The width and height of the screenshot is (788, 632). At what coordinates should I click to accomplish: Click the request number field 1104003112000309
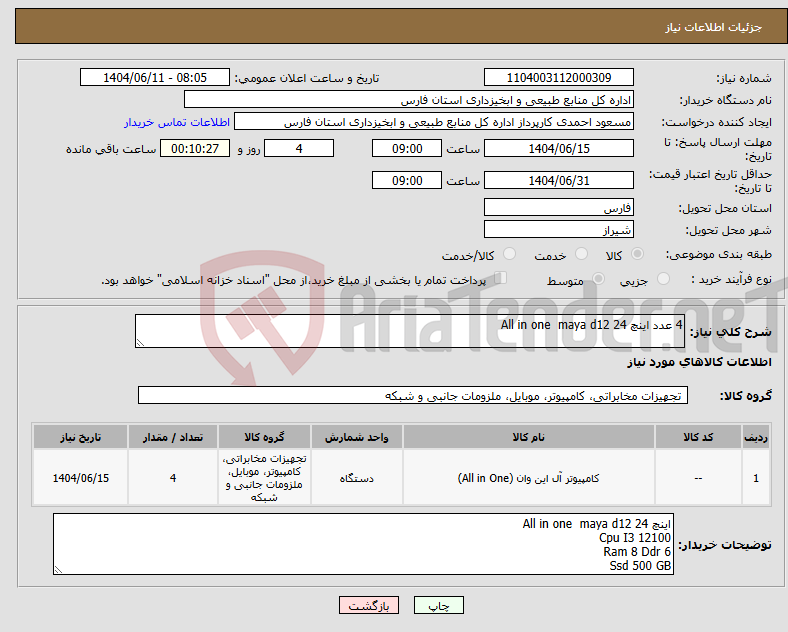point(558,78)
